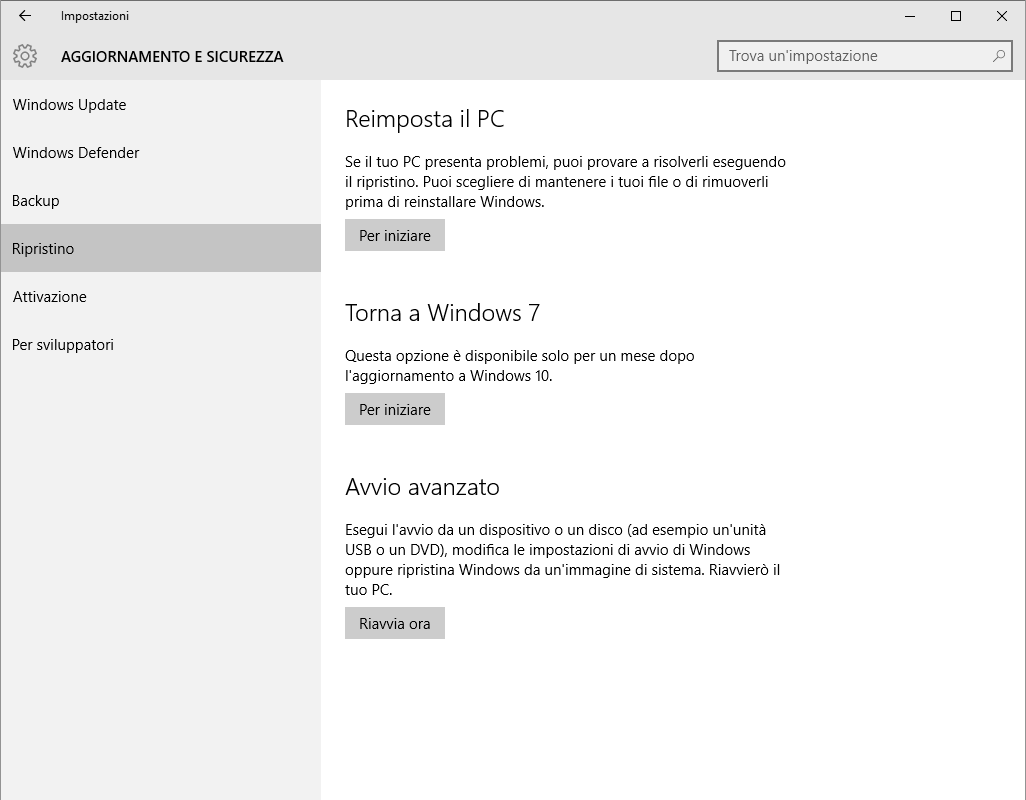This screenshot has height=800, width=1026.
Task: Close the Impostazioni window
Action: pyautogui.click(x=1002, y=16)
